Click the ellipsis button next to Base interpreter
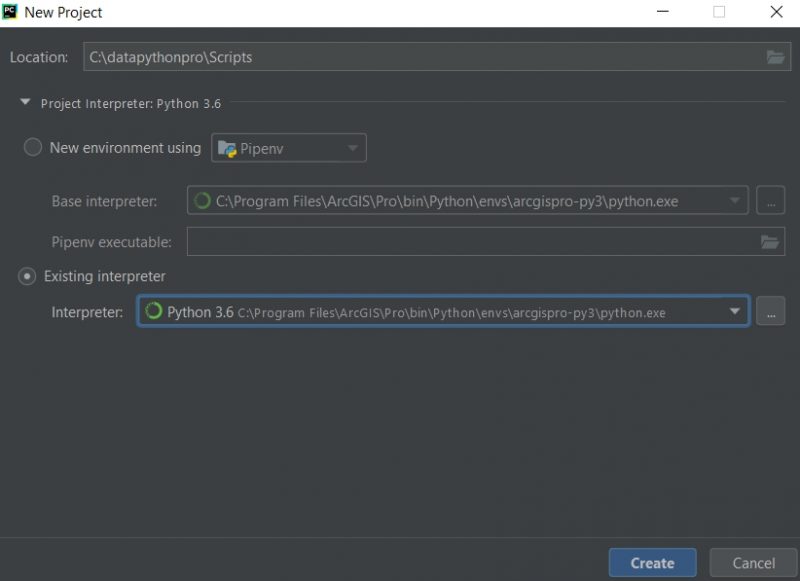 tap(771, 200)
